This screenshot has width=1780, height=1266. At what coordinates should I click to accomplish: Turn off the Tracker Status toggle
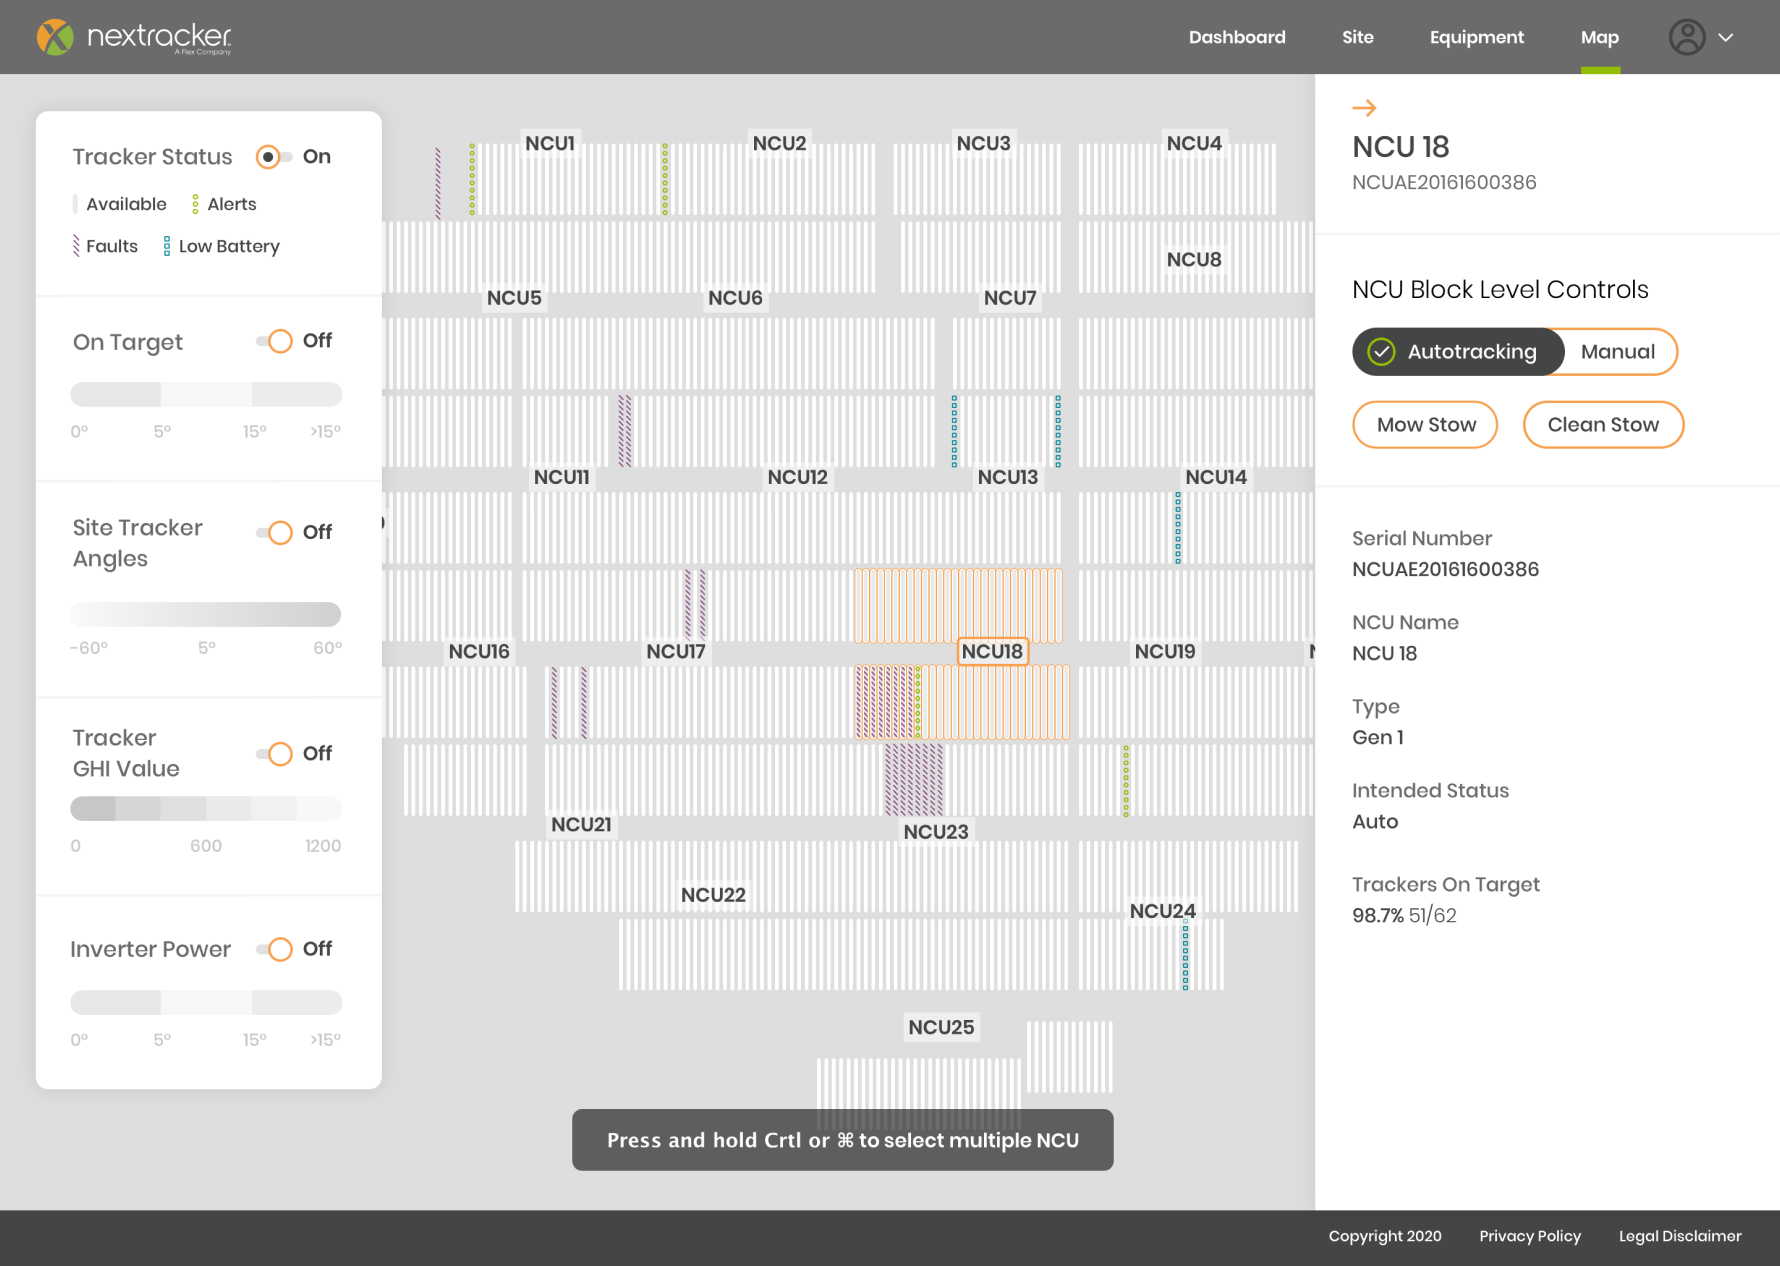pos(273,156)
